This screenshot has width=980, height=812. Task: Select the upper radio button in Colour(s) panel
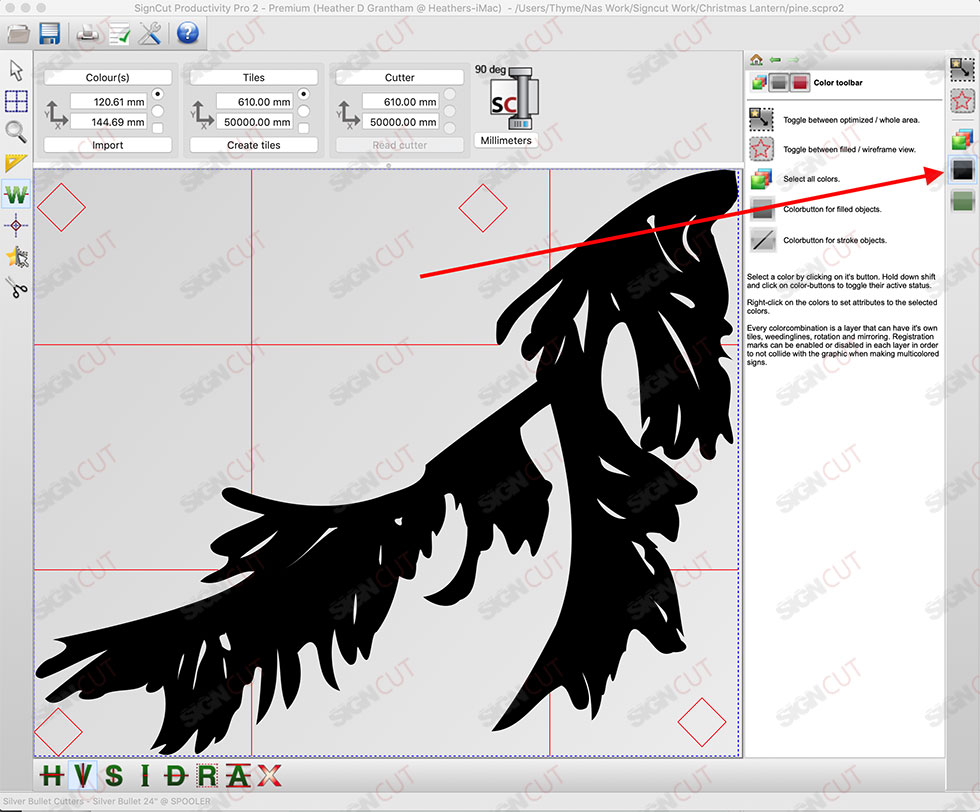tap(158, 94)
